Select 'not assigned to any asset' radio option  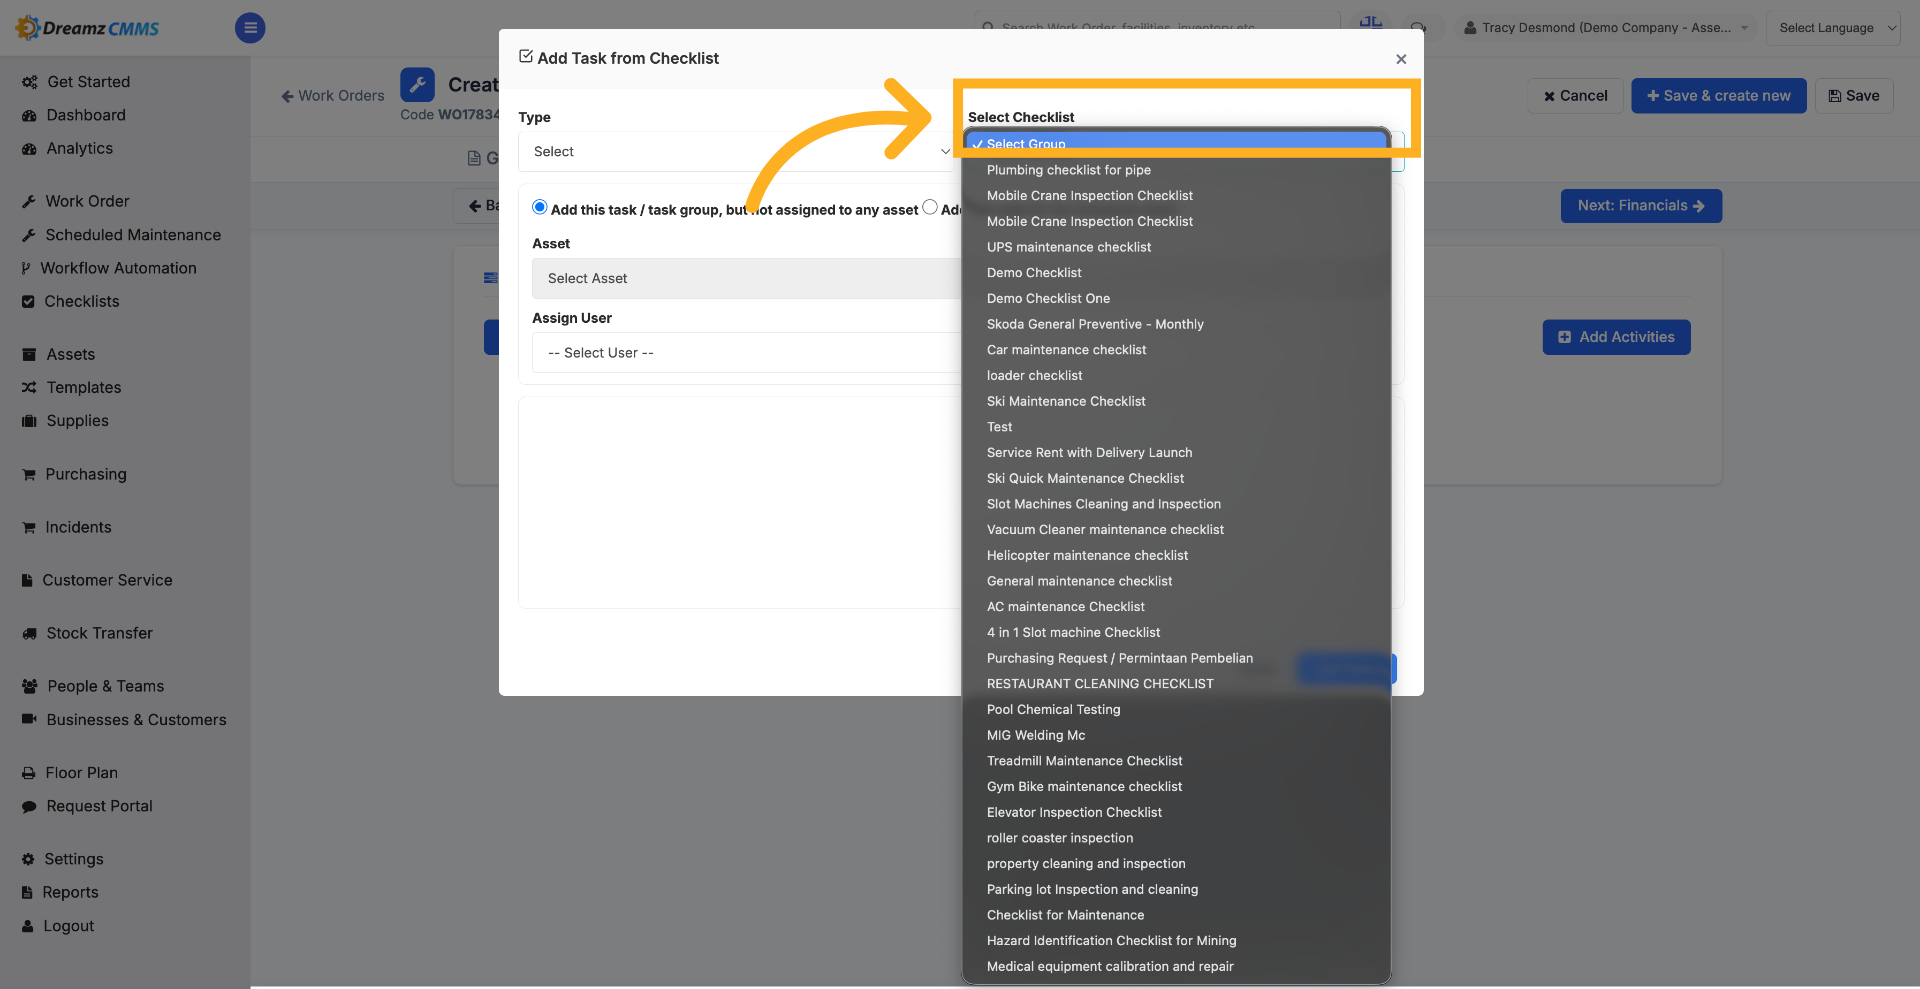click(x=540, y=207)
